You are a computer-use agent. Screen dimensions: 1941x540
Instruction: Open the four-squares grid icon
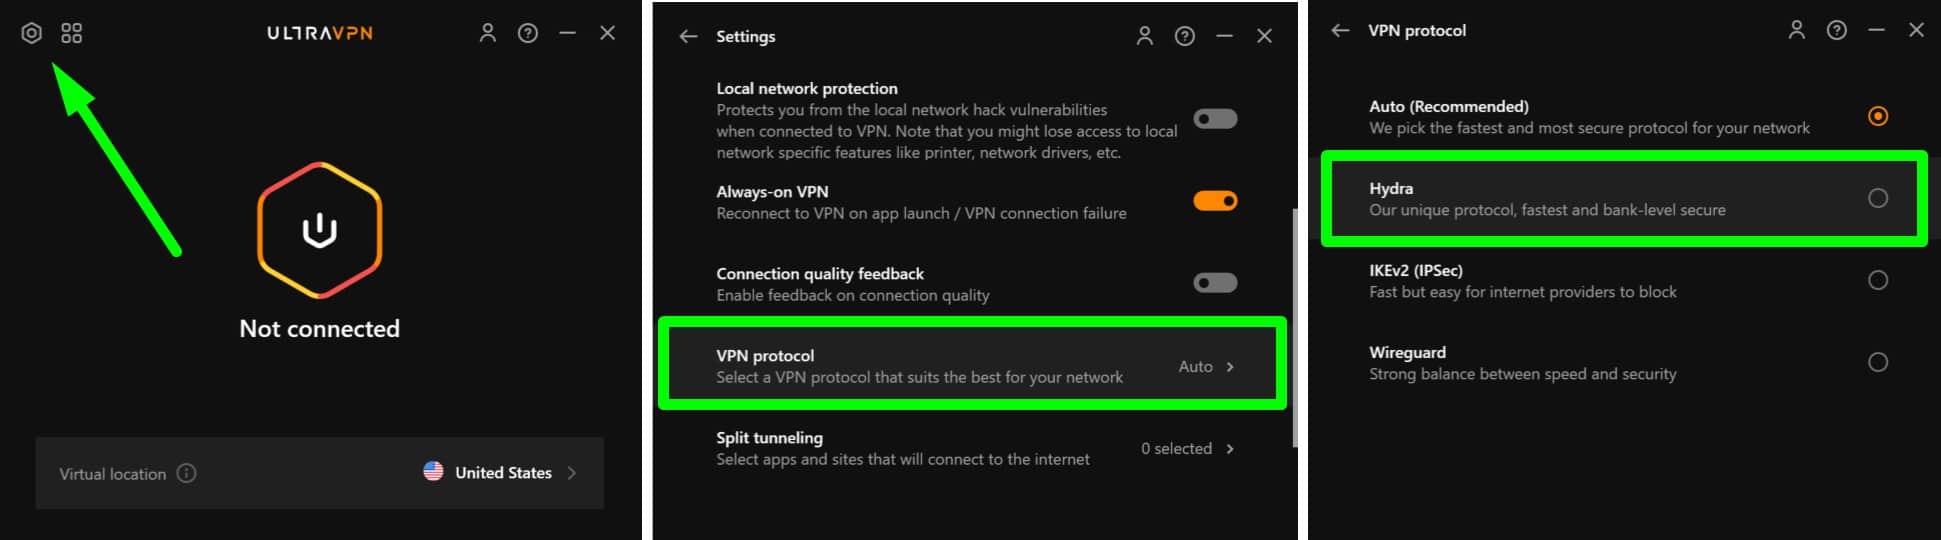click(71, 33)
